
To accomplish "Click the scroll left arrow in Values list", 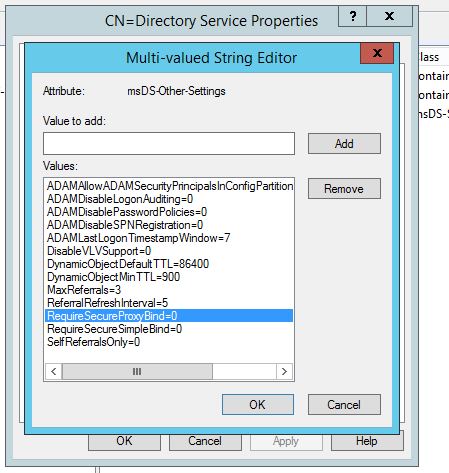I will click(53, 371).
